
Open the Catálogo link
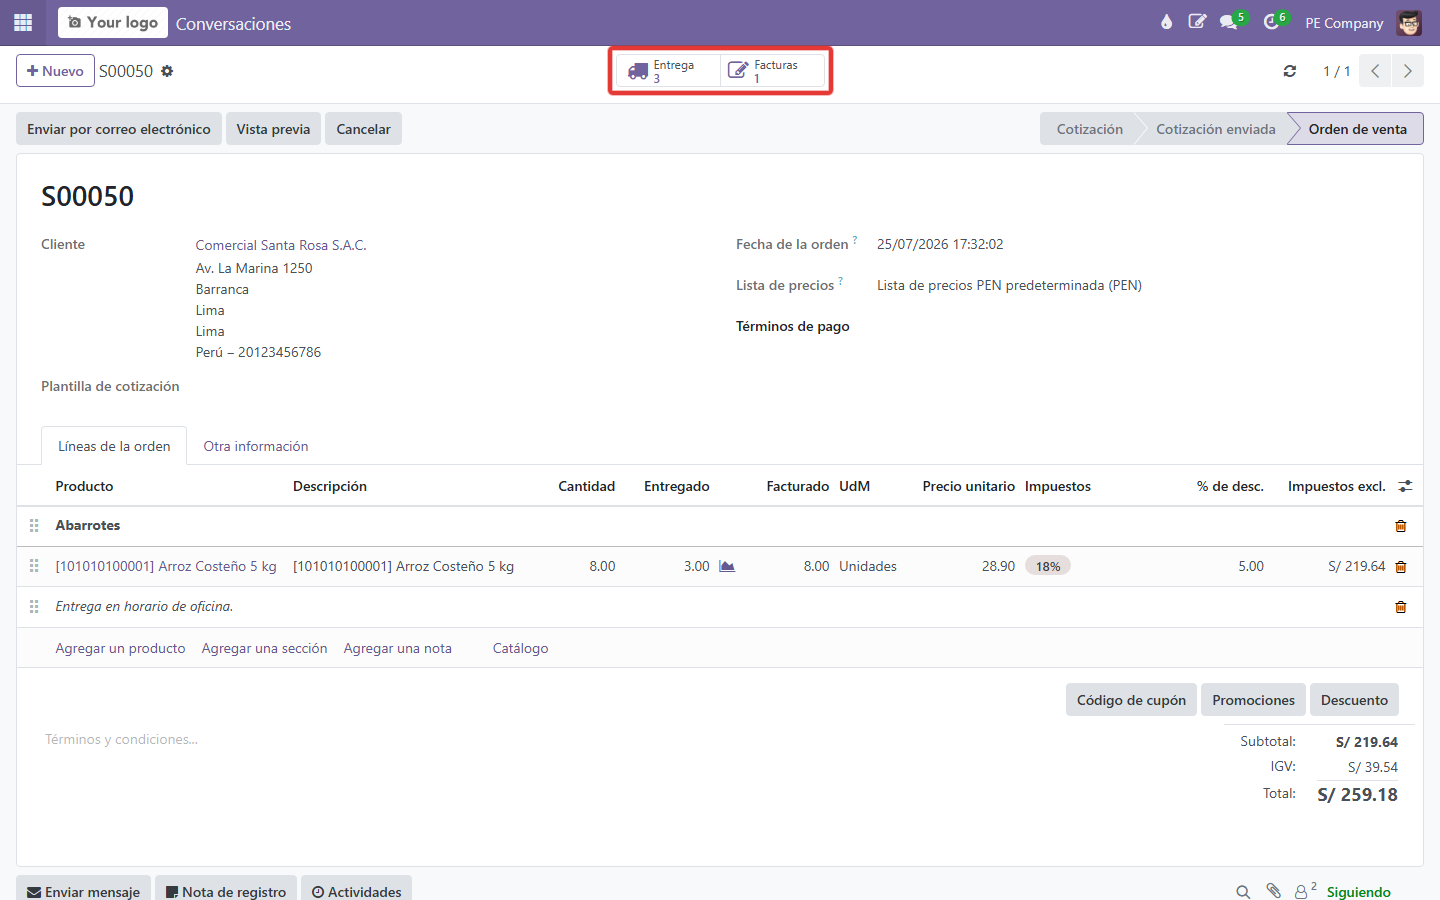click(520, 648)
